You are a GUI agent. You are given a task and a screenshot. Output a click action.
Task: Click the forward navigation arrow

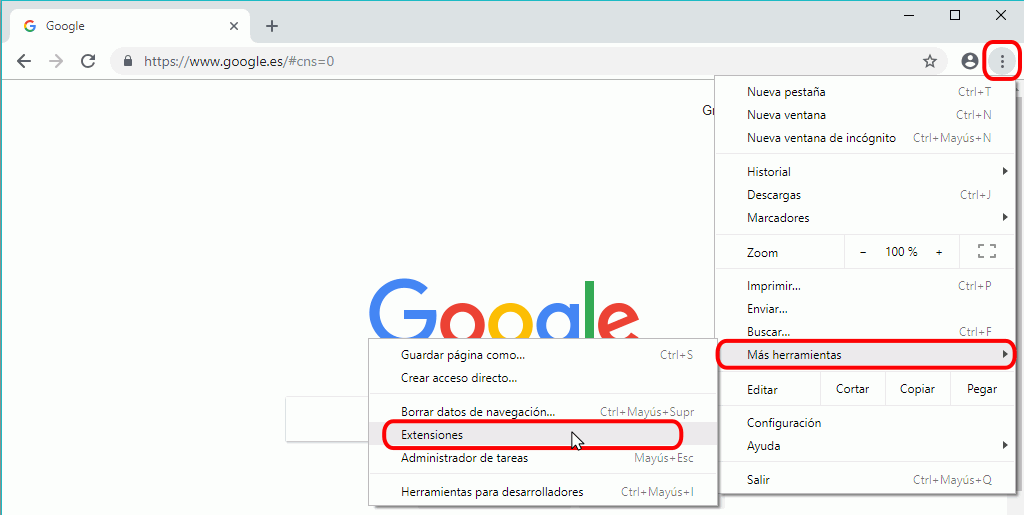tap(56, 61)
